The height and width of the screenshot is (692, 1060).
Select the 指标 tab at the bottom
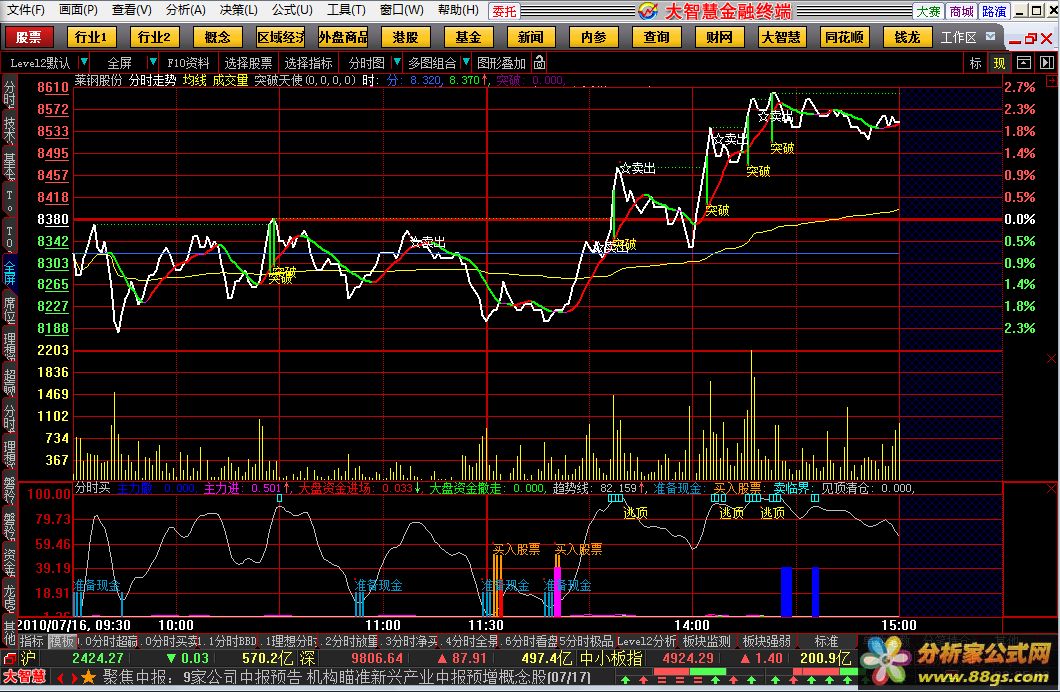[x=31, y=641]
